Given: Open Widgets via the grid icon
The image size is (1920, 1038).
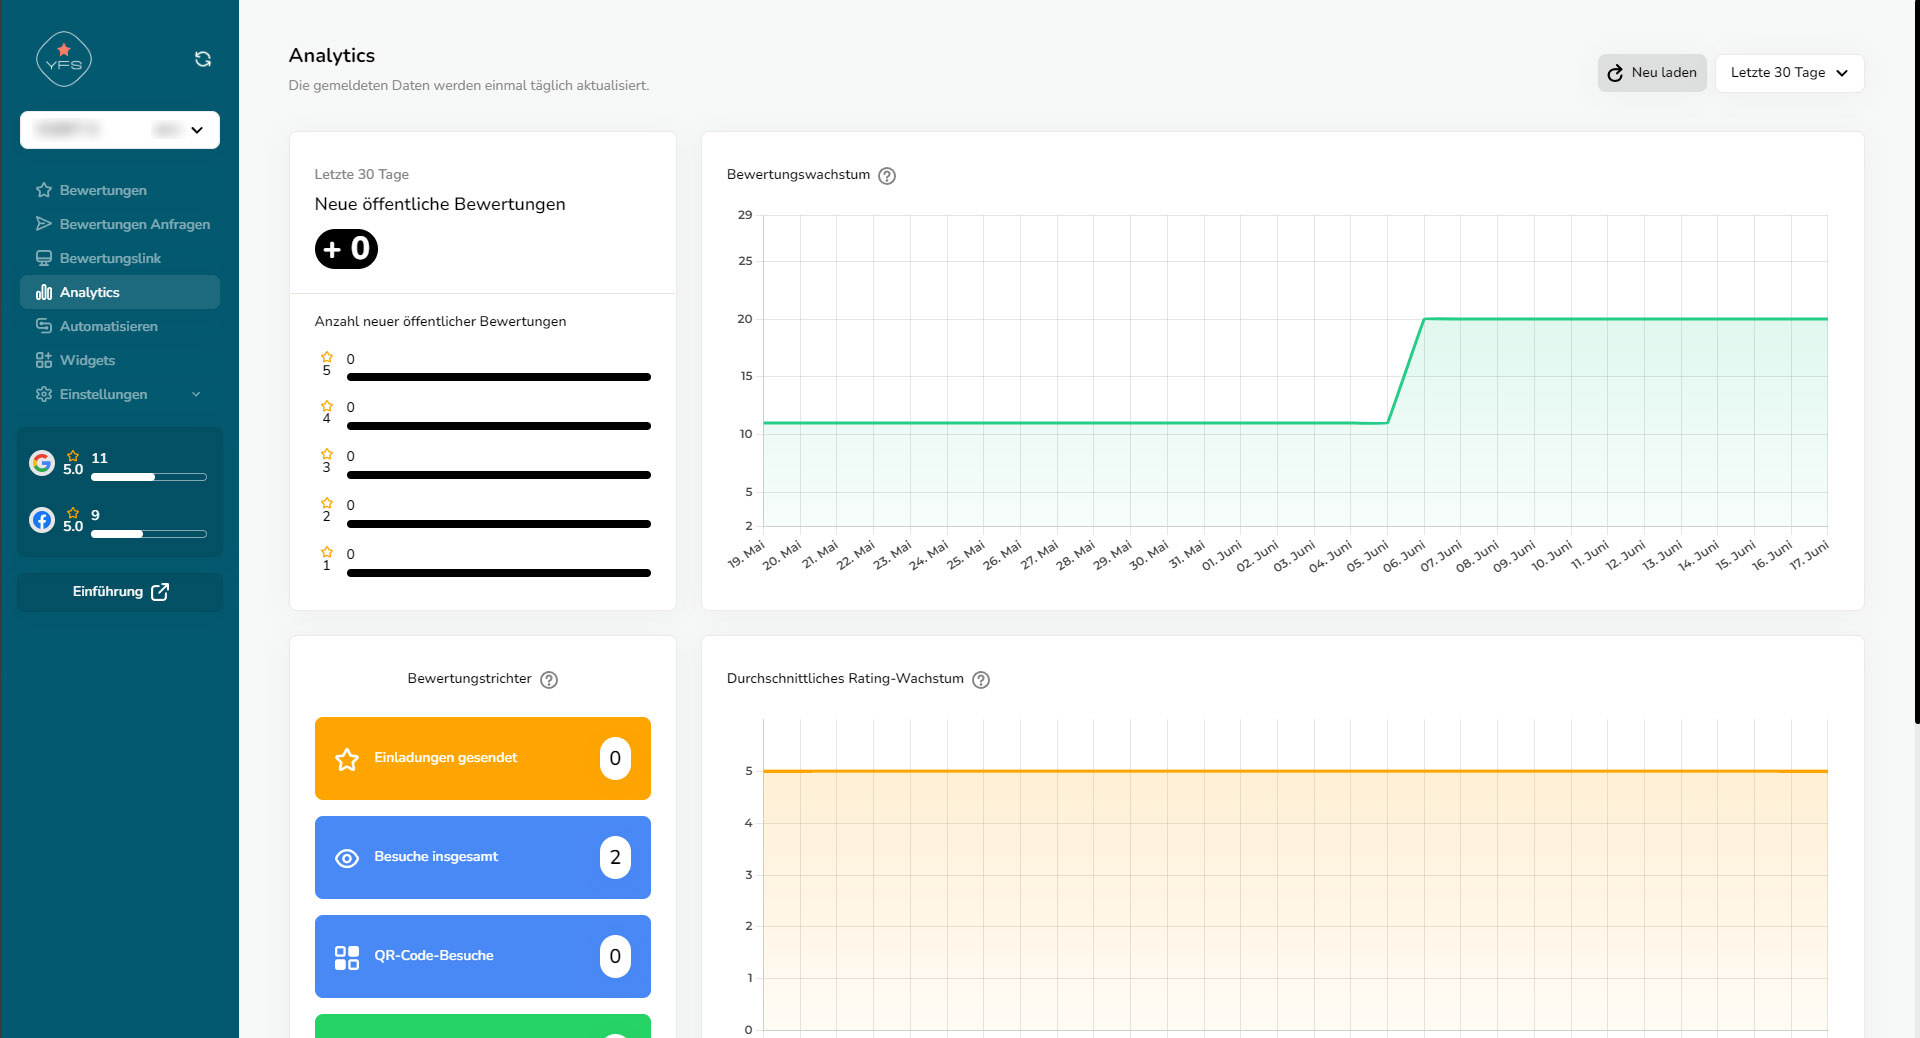Looking at the screenshot, I should point(44,360).
